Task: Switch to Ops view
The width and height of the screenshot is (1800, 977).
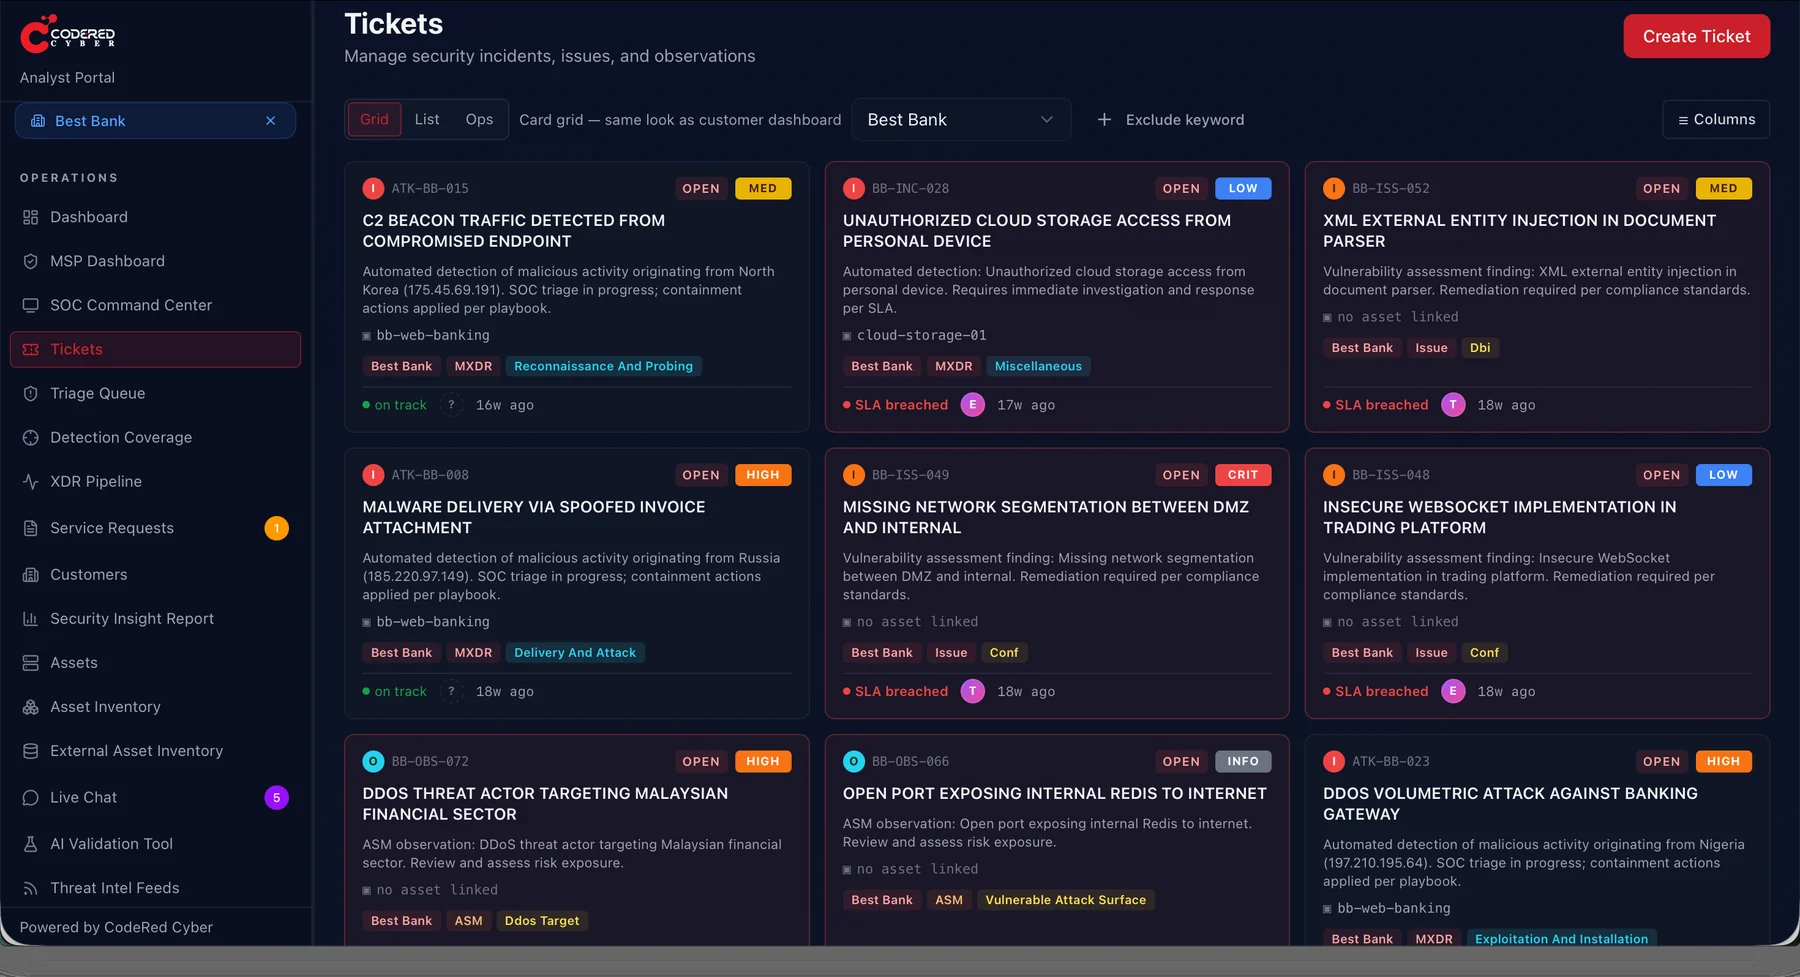Action: [479, 119]
